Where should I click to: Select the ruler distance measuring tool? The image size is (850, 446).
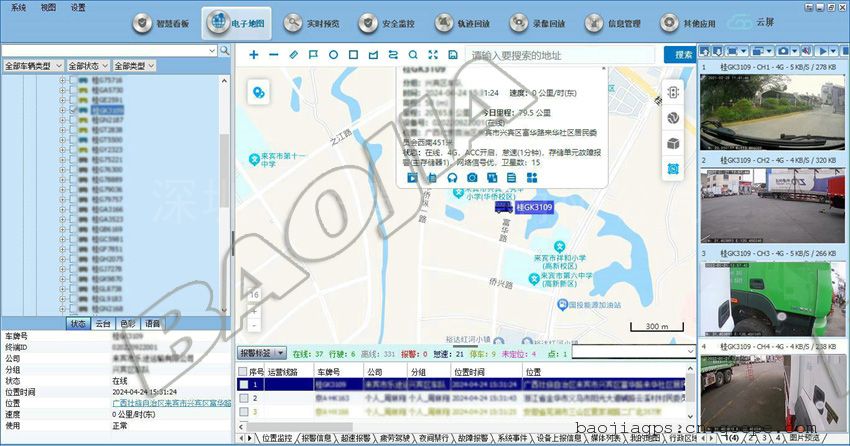pos(293,55)
